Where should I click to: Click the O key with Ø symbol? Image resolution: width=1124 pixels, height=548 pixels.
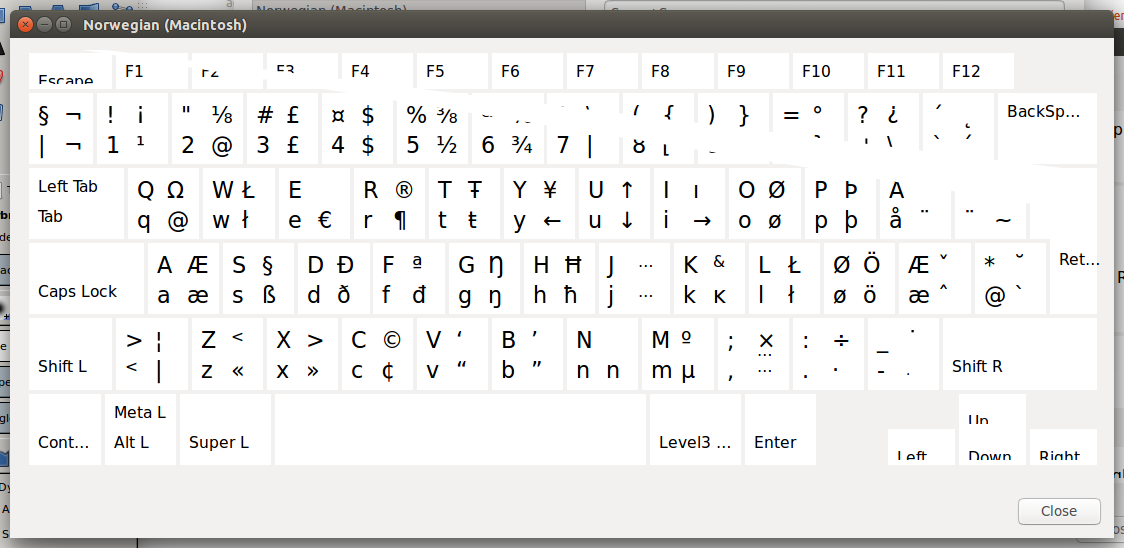(765, 203)
